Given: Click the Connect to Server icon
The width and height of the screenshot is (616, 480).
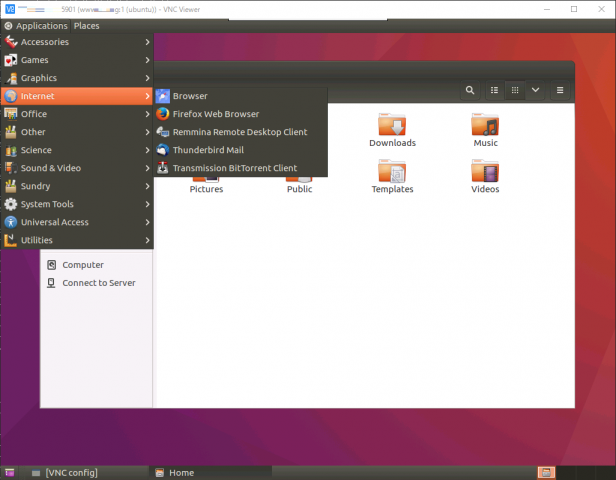Looking at the screenshot, I should coord(51,283).
